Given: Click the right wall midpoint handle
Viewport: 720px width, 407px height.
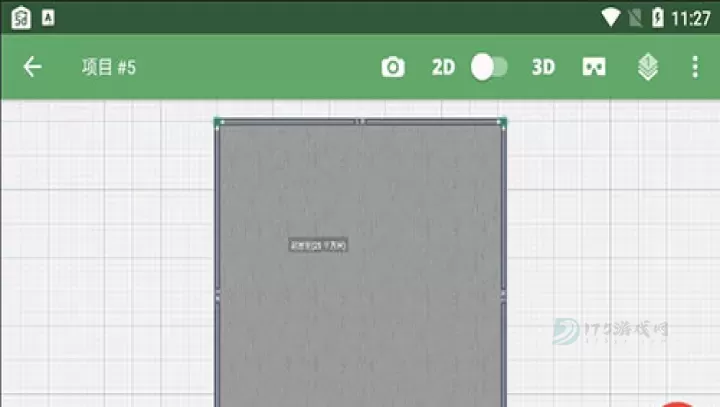Looking at the screenshot, I should tap(502, 294).
